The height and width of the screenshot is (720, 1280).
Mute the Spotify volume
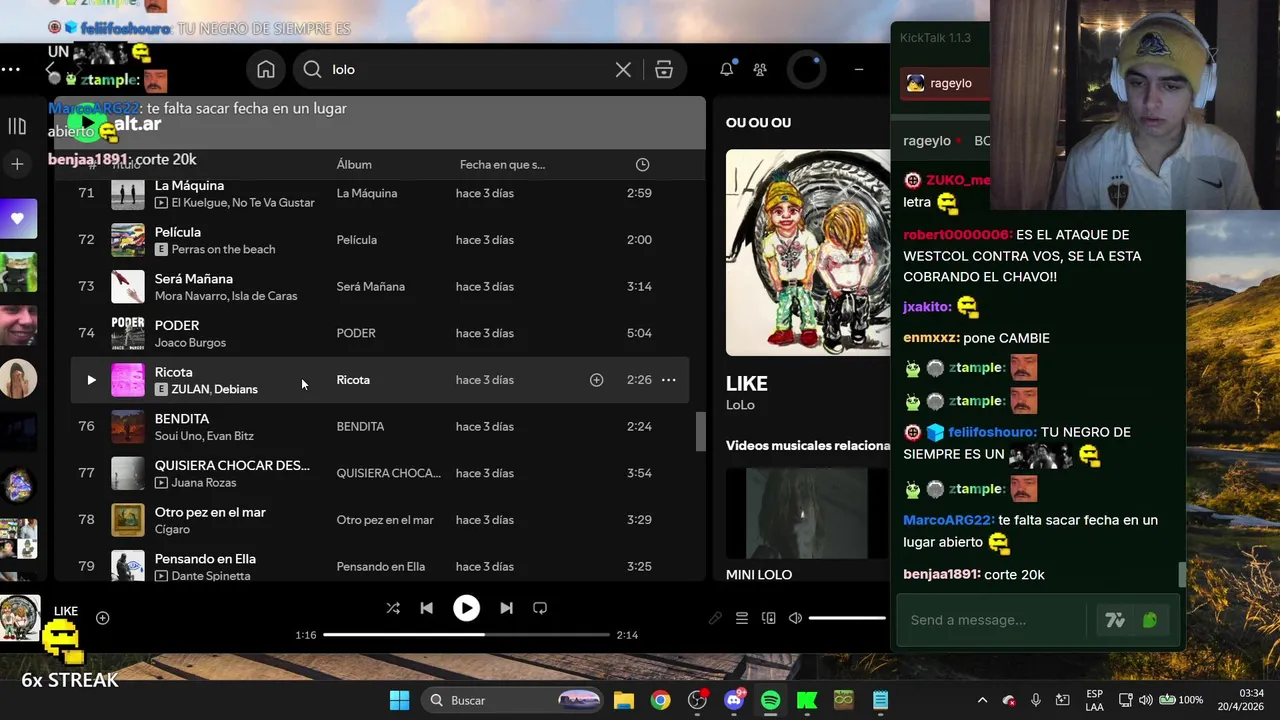pyautogui.click(x=795, y=618)
